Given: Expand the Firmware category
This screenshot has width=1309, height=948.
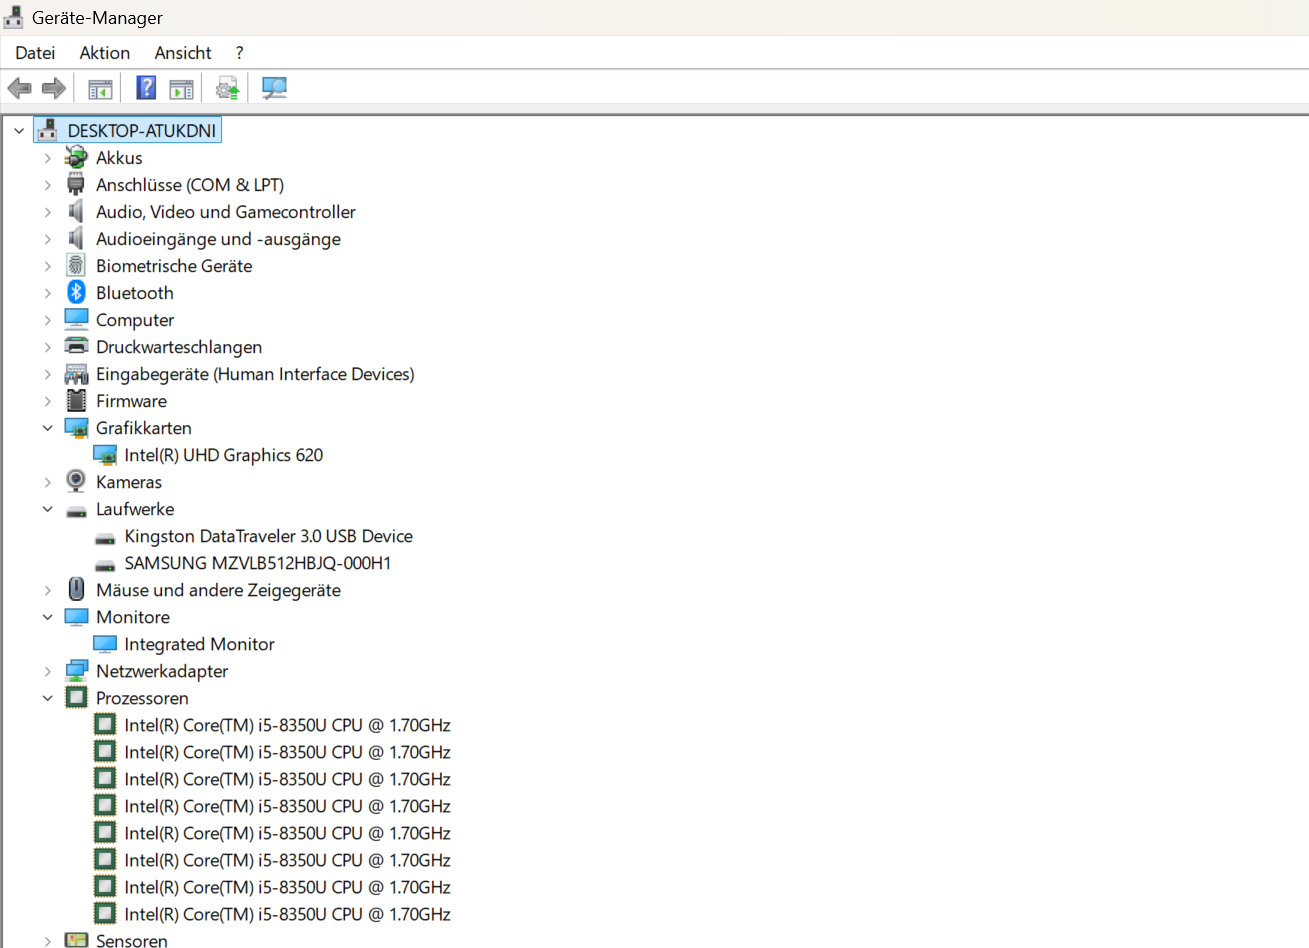Looking at the screenshot, I should [x=47, y=400].
